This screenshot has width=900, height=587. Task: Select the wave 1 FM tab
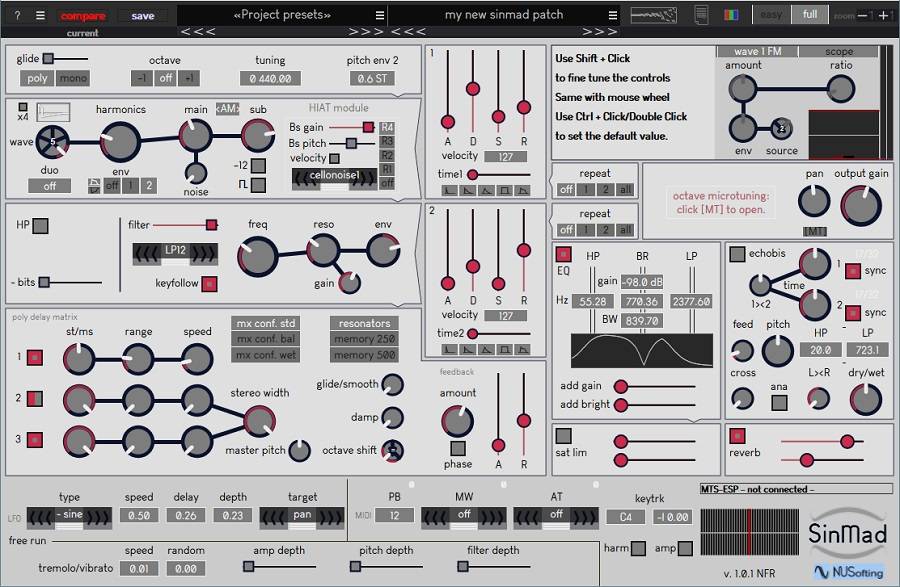[x=756, y=52]
